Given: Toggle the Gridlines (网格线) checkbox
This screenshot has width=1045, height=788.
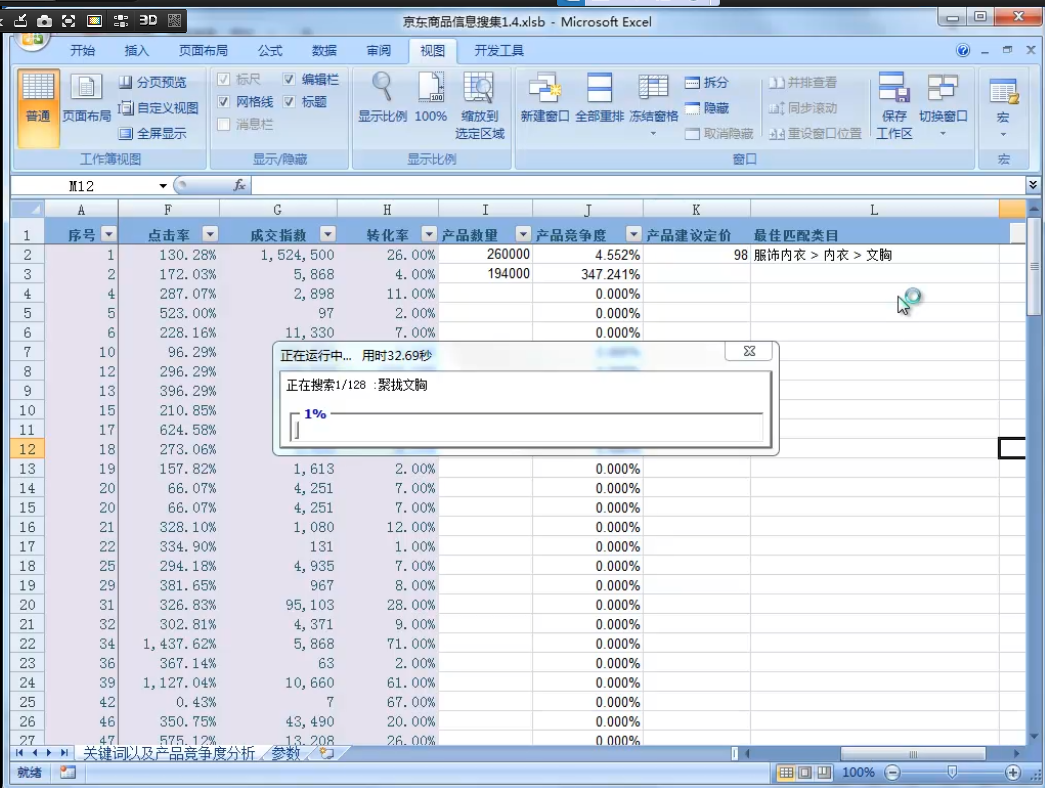Looking at the screenshot, I should [x=225, y=102].
